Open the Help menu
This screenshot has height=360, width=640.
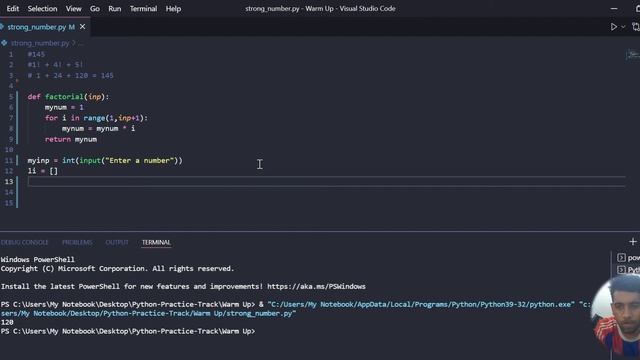(x=173, y=9)
